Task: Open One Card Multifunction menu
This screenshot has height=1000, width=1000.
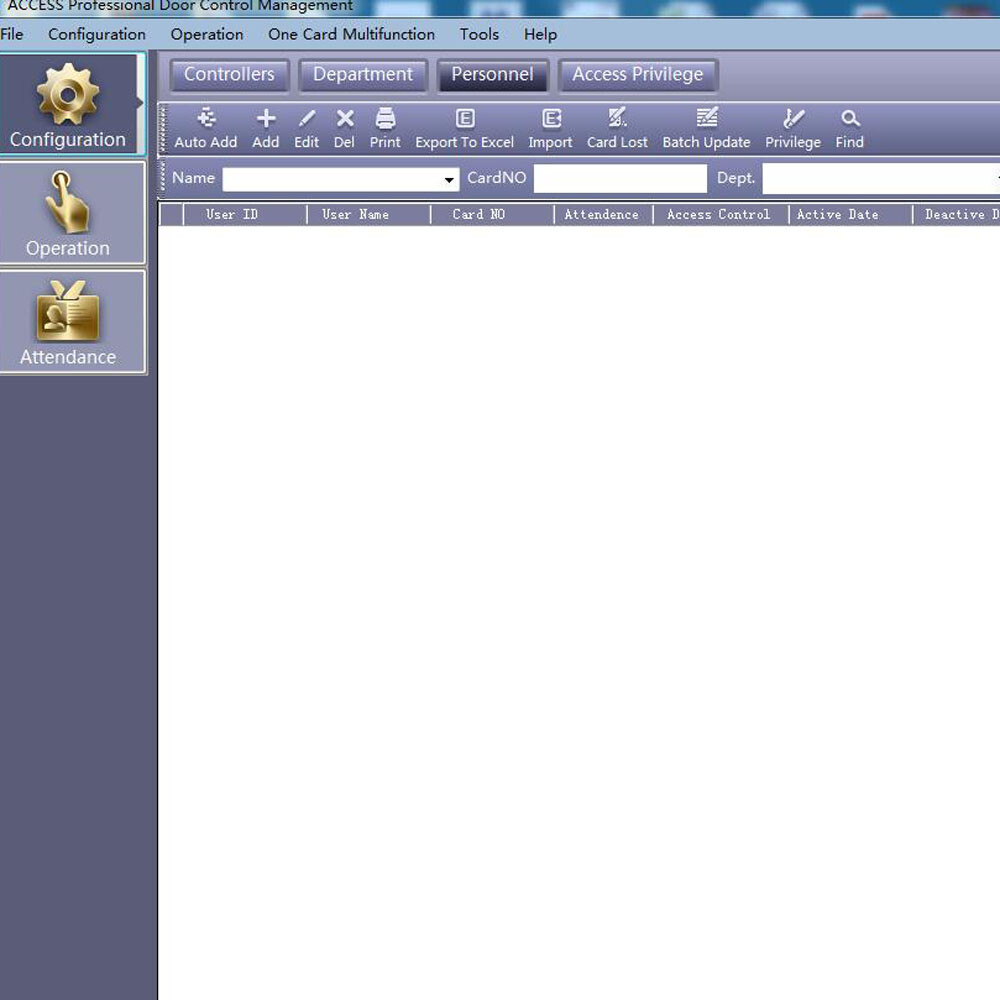Action: tap(351, 34)
